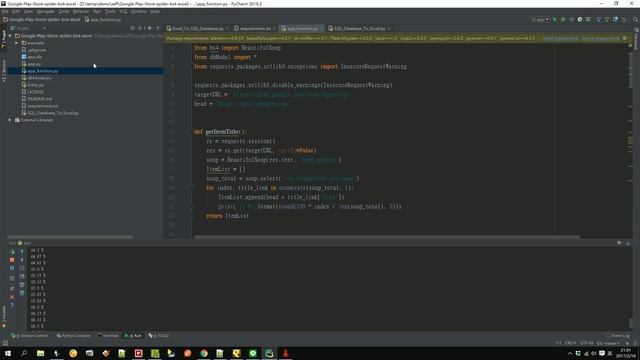Open Project panel gear settings
This screenshot has width=640, height=360.
[x=149, y=28]
